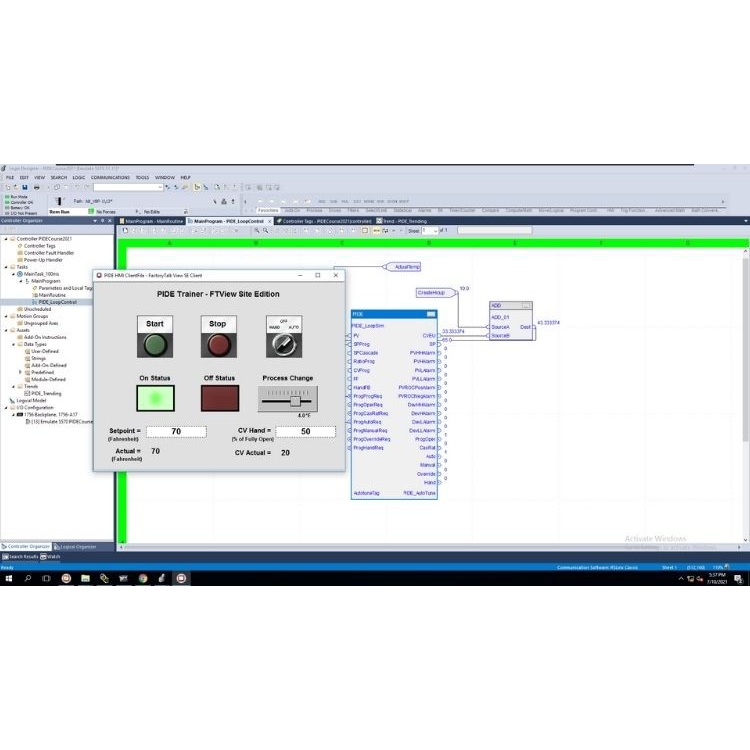The height and width of the screenshot is (750, 750).
Task: Click the Print icon in toolbar
Action: 36,188
